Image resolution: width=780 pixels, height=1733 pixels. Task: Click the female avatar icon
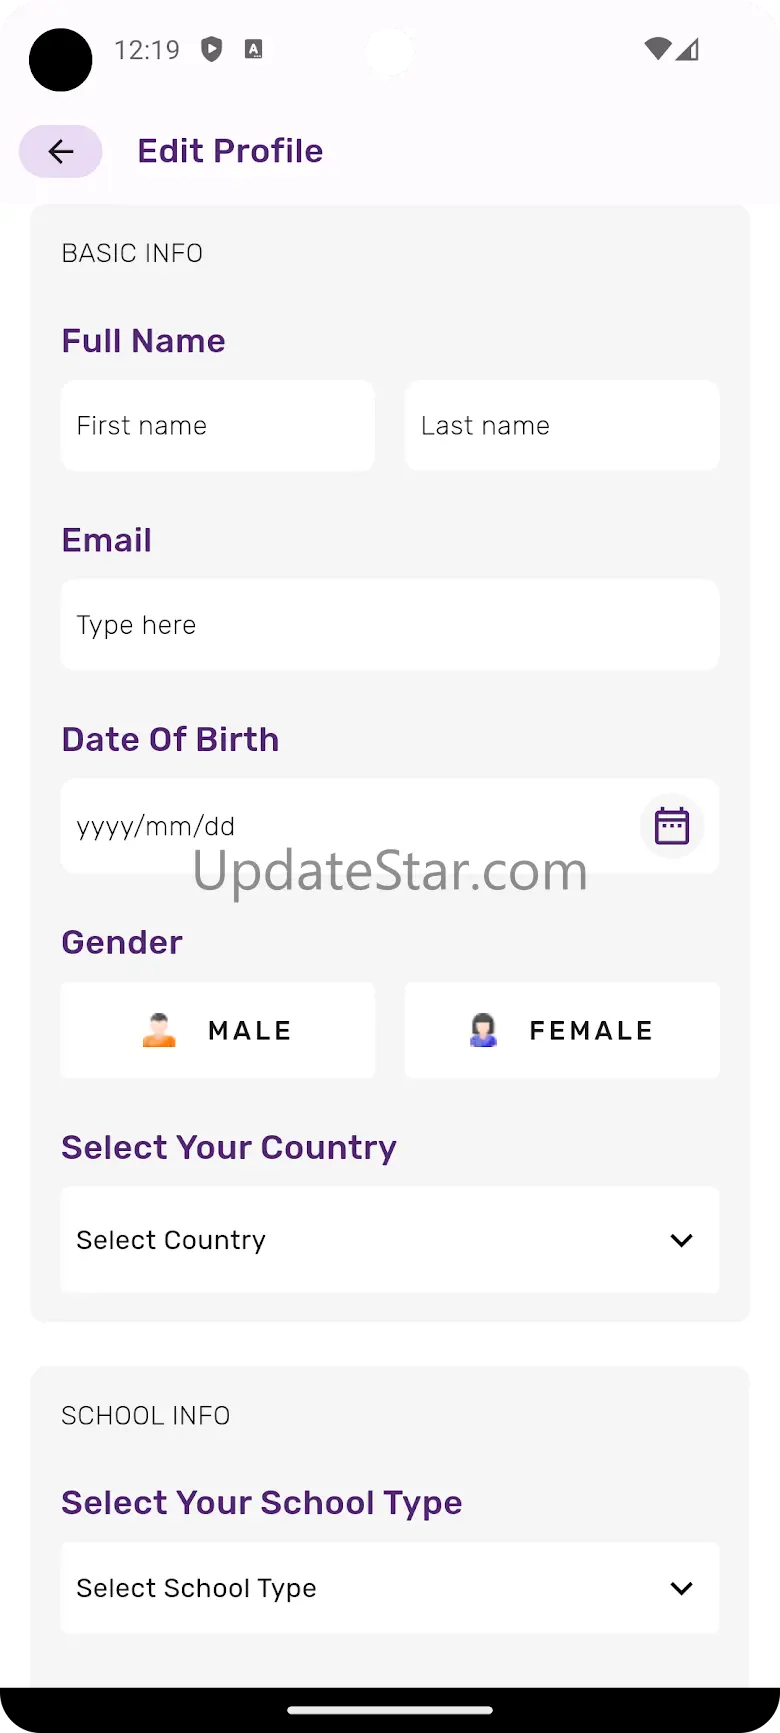(x=484, y=1030)
